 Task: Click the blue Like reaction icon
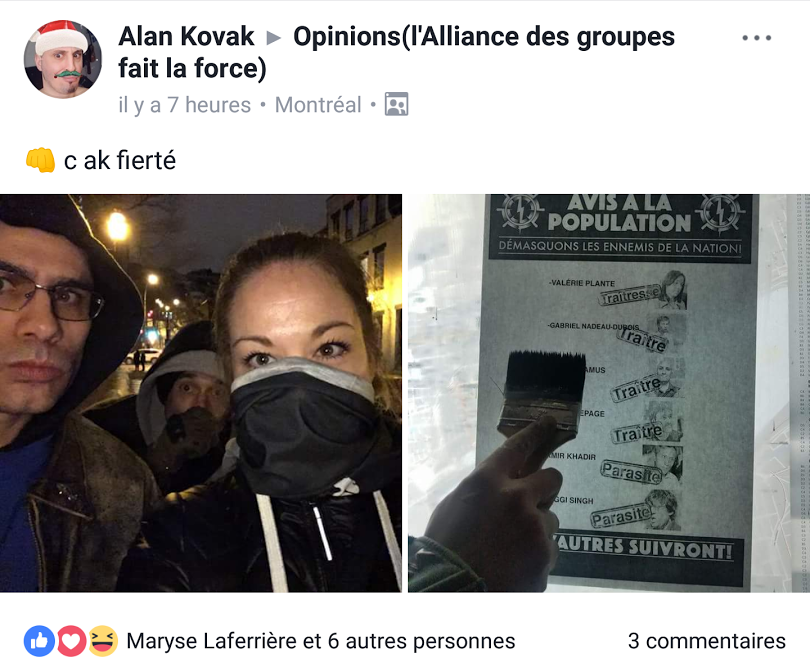39,641
